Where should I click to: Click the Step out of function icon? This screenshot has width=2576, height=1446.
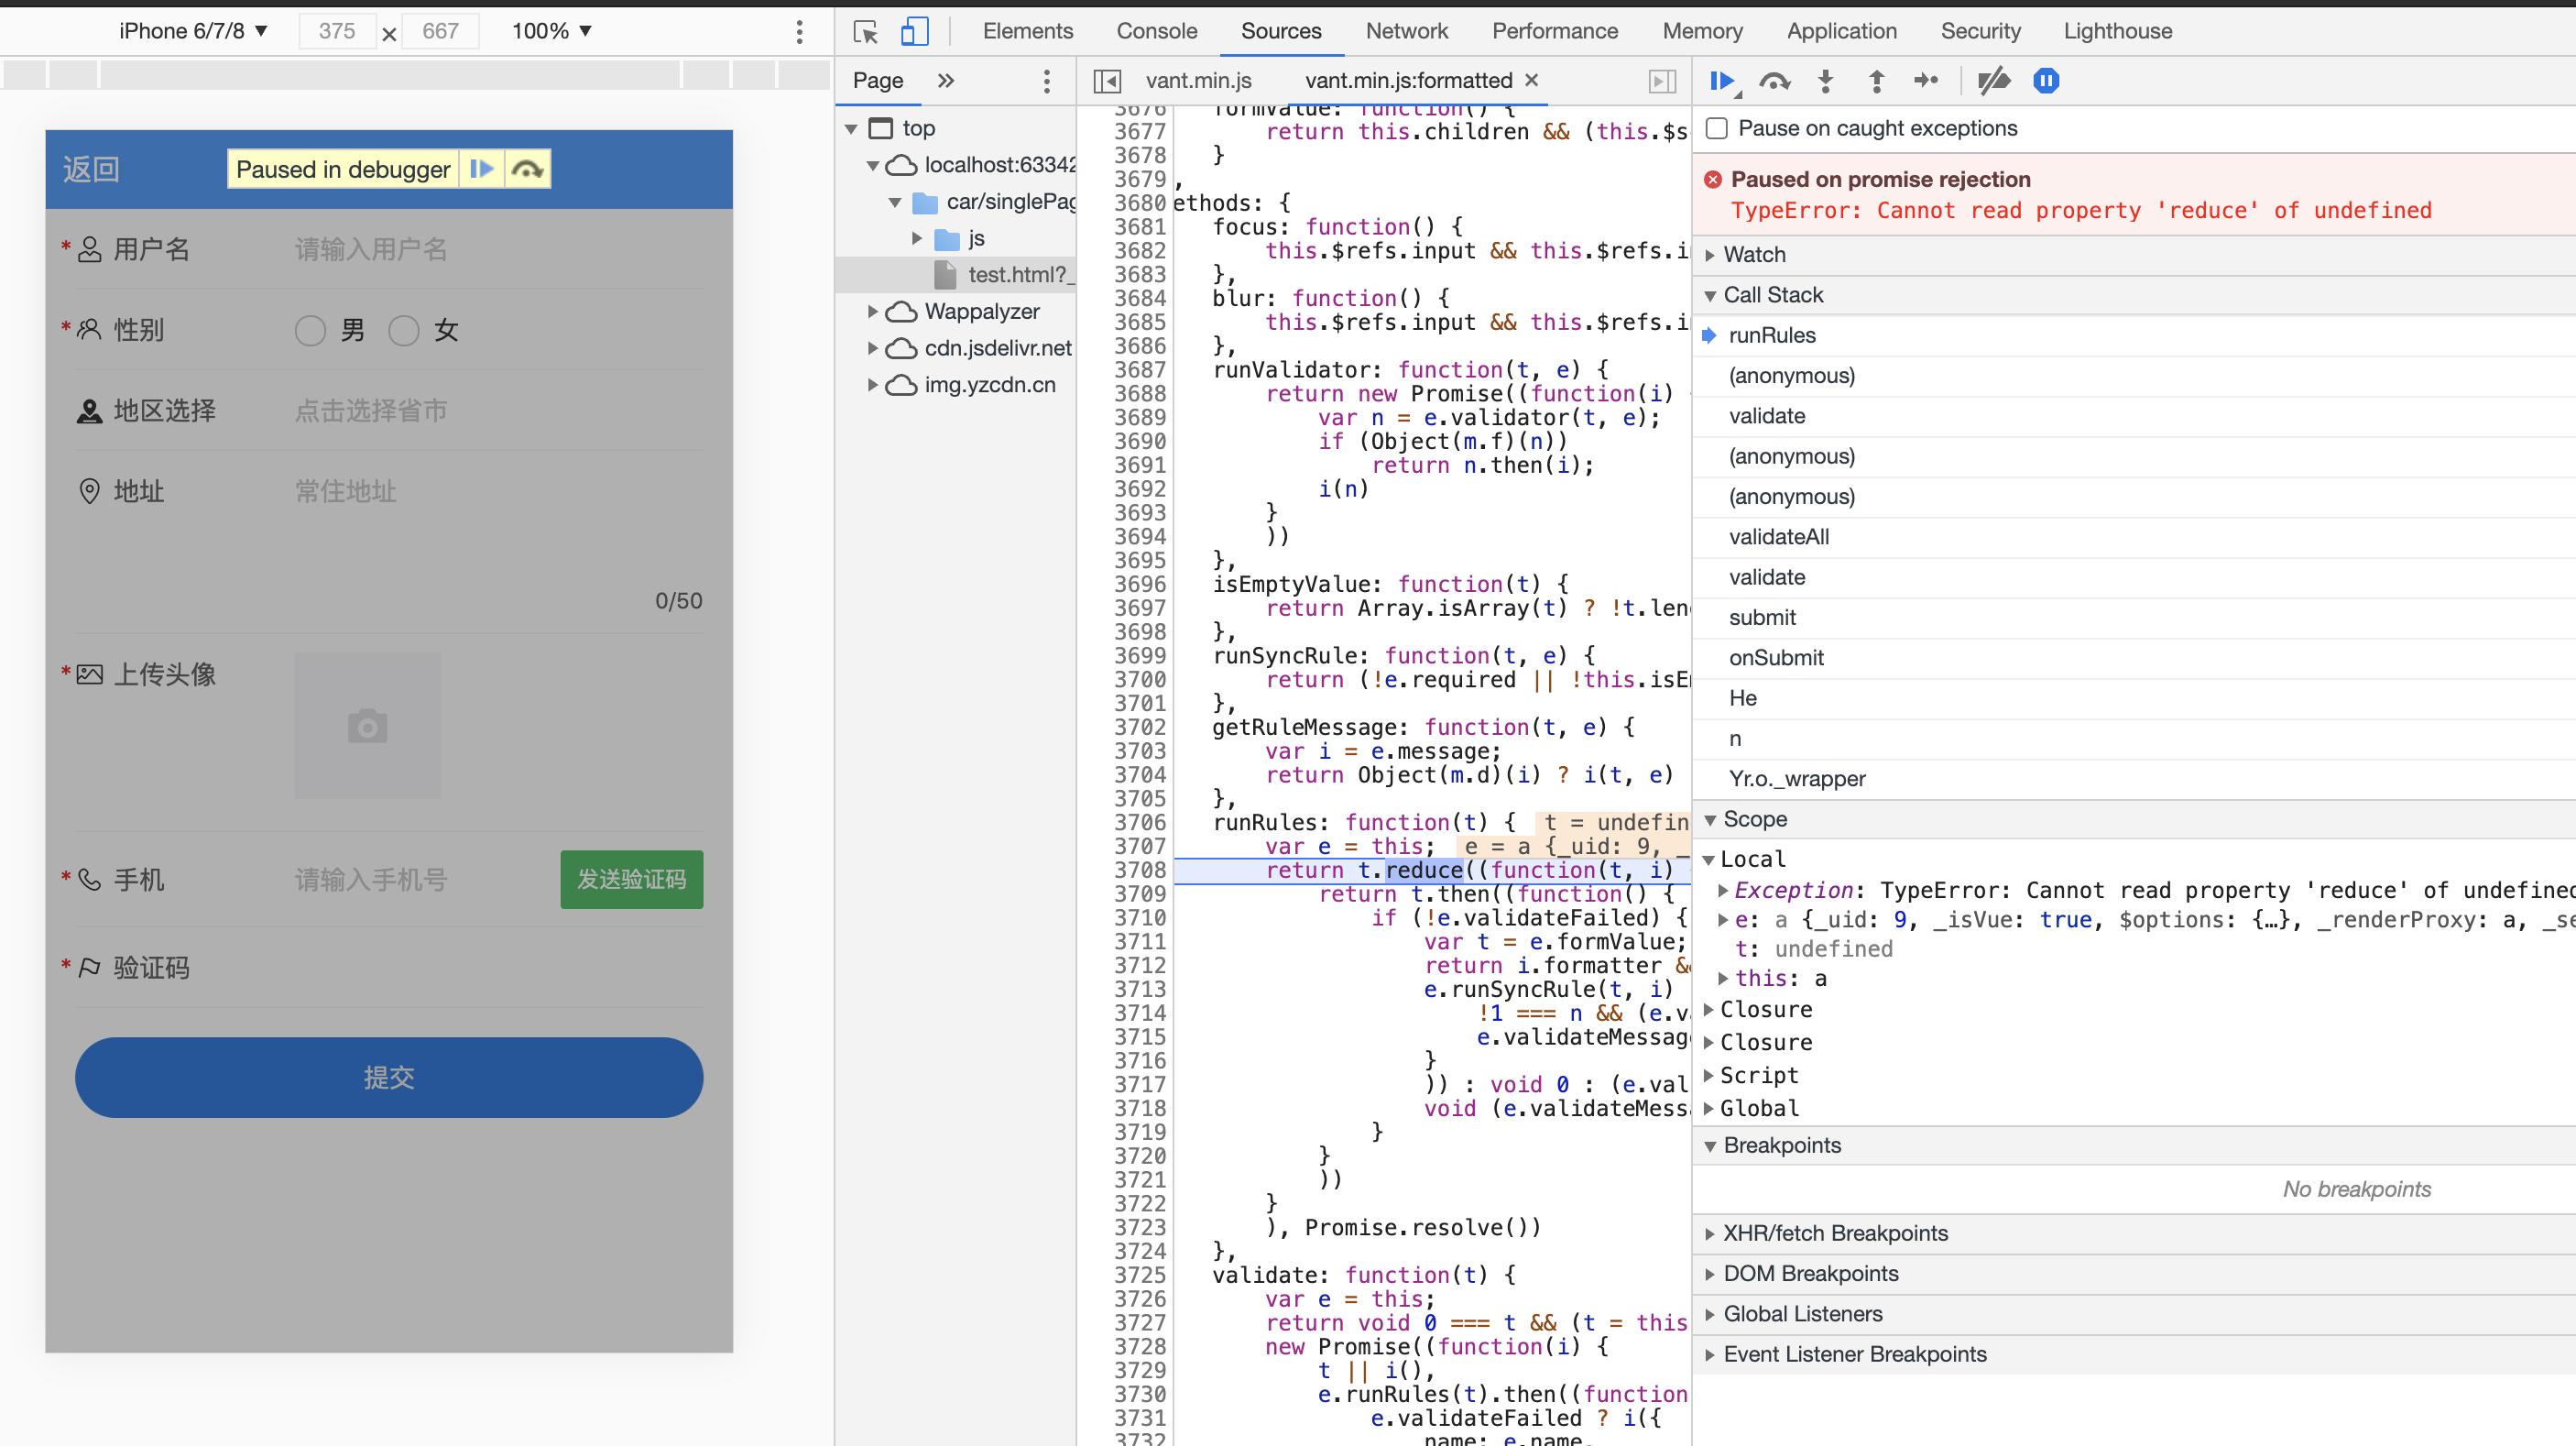[1876, 81]
